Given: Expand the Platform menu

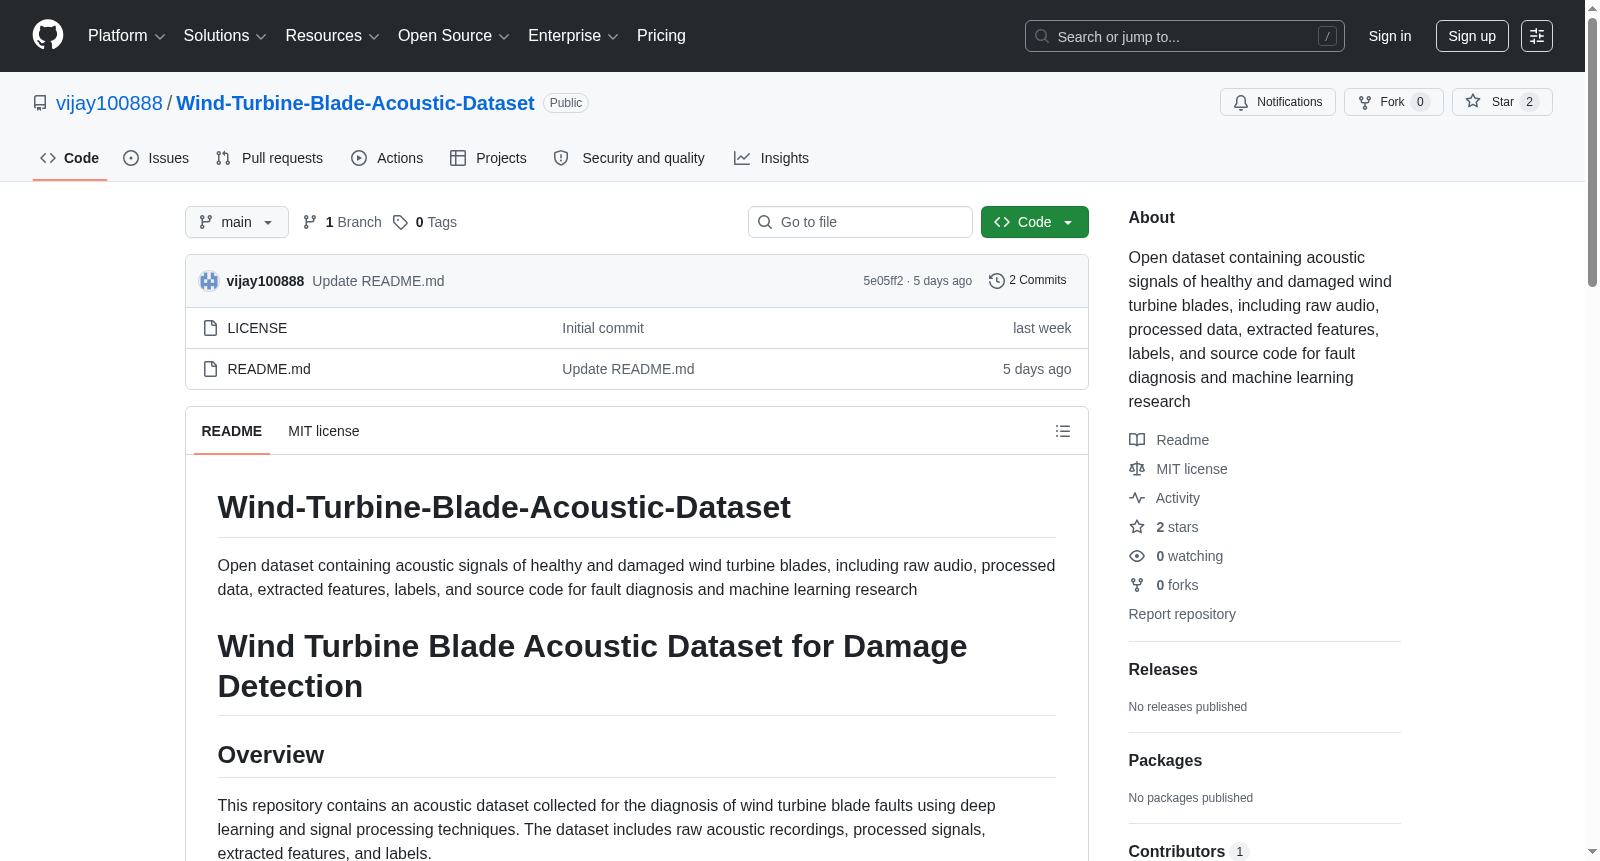Looking at the screenshot, I should [x=126, y=36].
